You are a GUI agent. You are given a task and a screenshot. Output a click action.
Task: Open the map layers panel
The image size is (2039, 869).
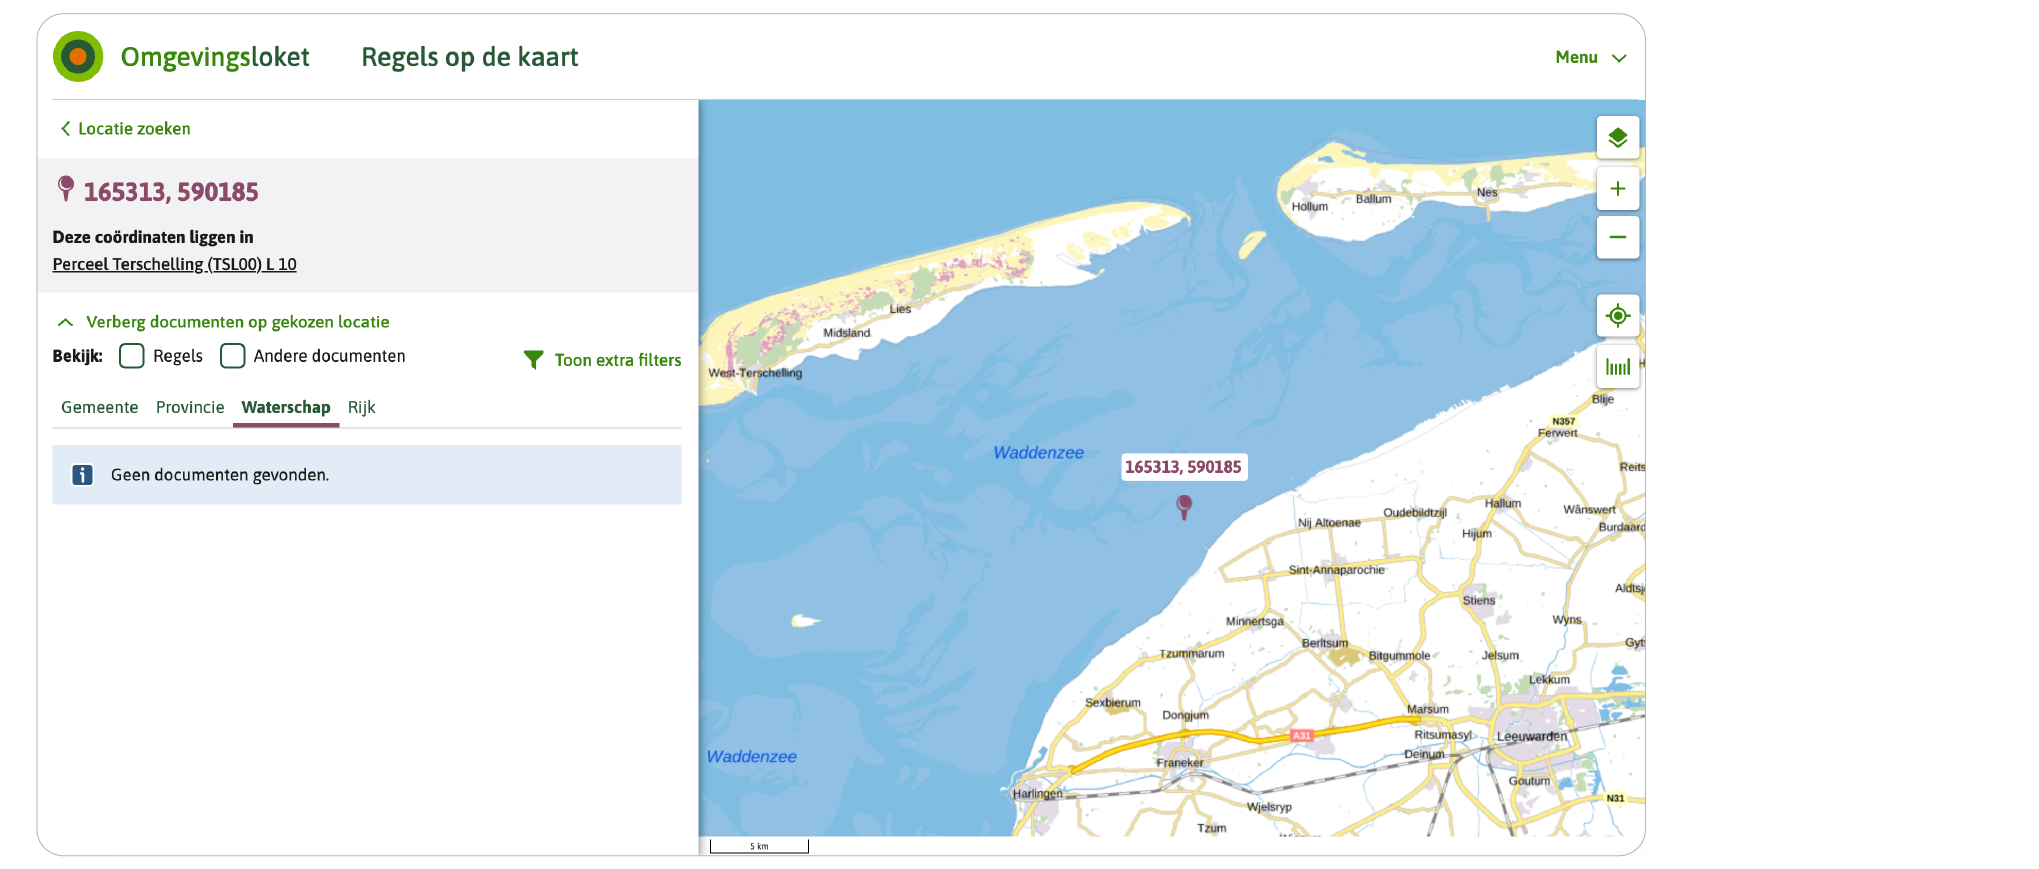(1617, 138)
